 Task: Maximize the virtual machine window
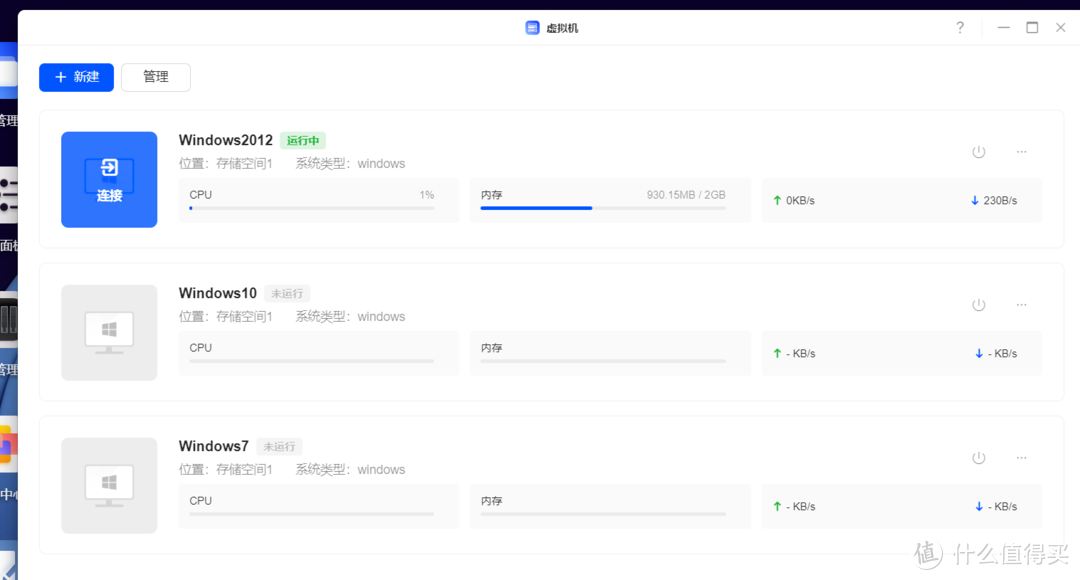click(x=1032, y=28)
